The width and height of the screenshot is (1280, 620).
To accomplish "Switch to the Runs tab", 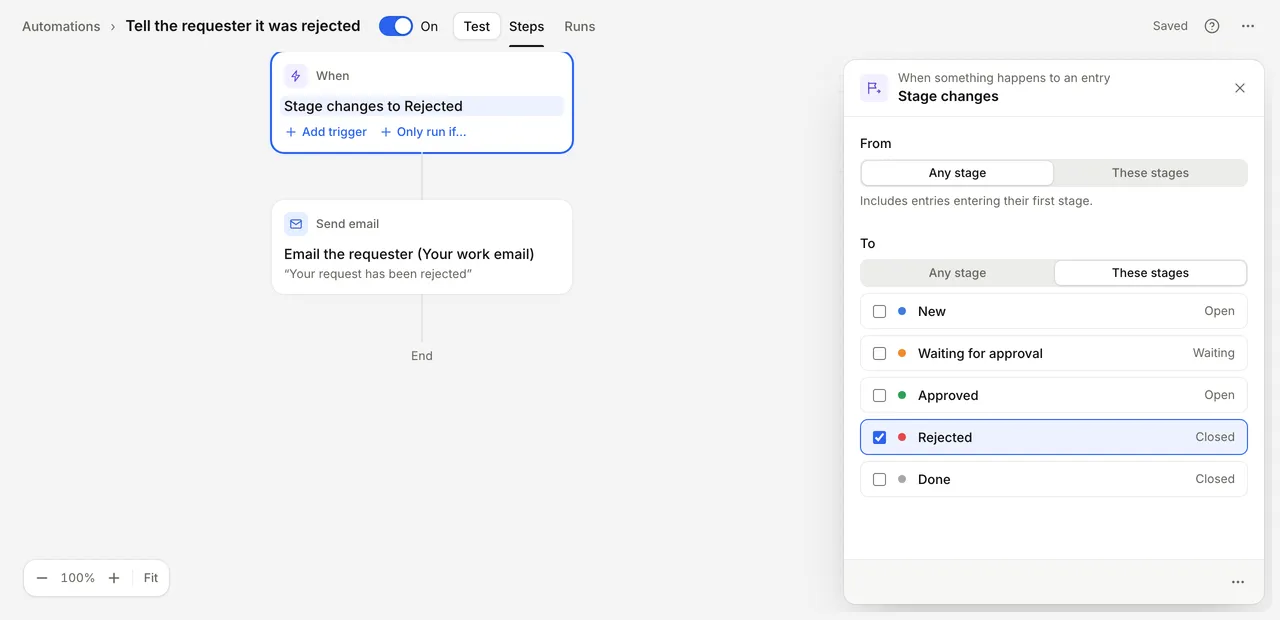I will (579, 27).
